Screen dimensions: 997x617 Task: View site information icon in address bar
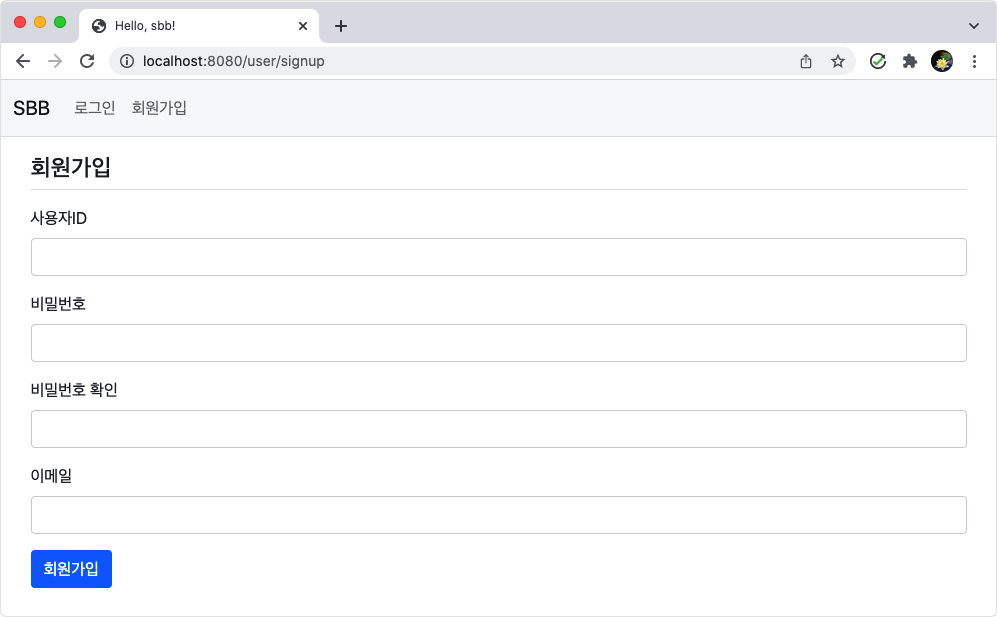[127, 61]
